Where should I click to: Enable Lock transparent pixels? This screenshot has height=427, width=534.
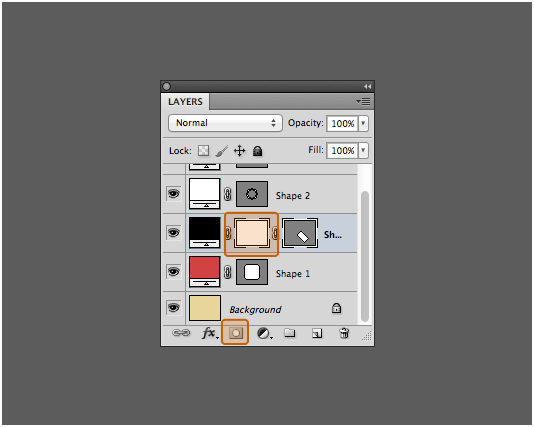click(204, 151)
